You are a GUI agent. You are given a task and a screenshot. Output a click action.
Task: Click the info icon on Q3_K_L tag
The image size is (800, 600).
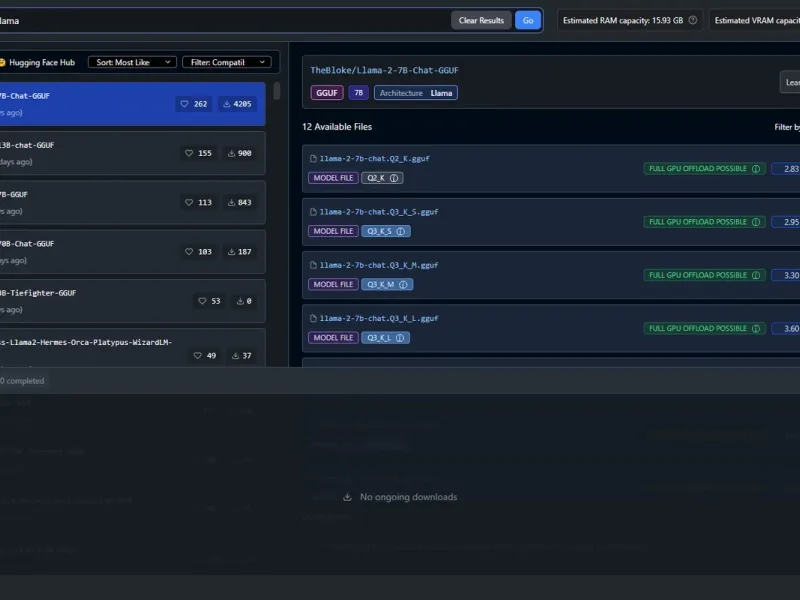[400, 338]
